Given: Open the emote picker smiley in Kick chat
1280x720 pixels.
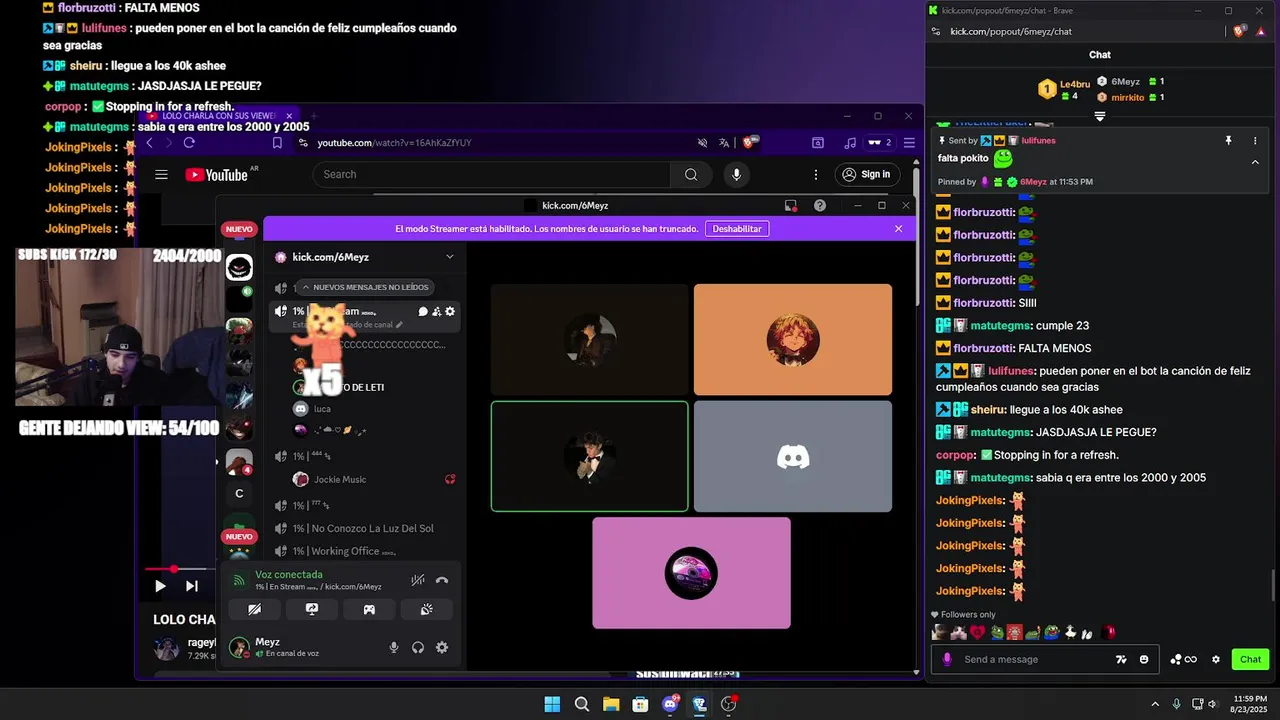Looking at the screenshot, I should tap(1144, 660).
